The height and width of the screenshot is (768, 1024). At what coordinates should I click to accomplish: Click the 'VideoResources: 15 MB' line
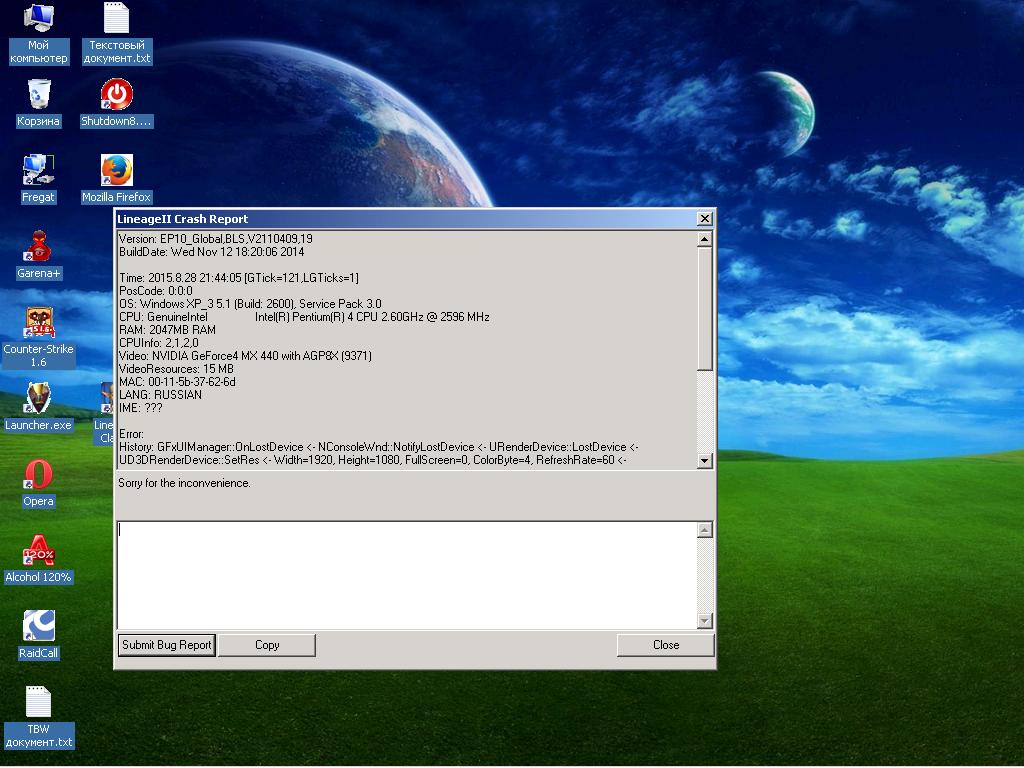(176, 370)
